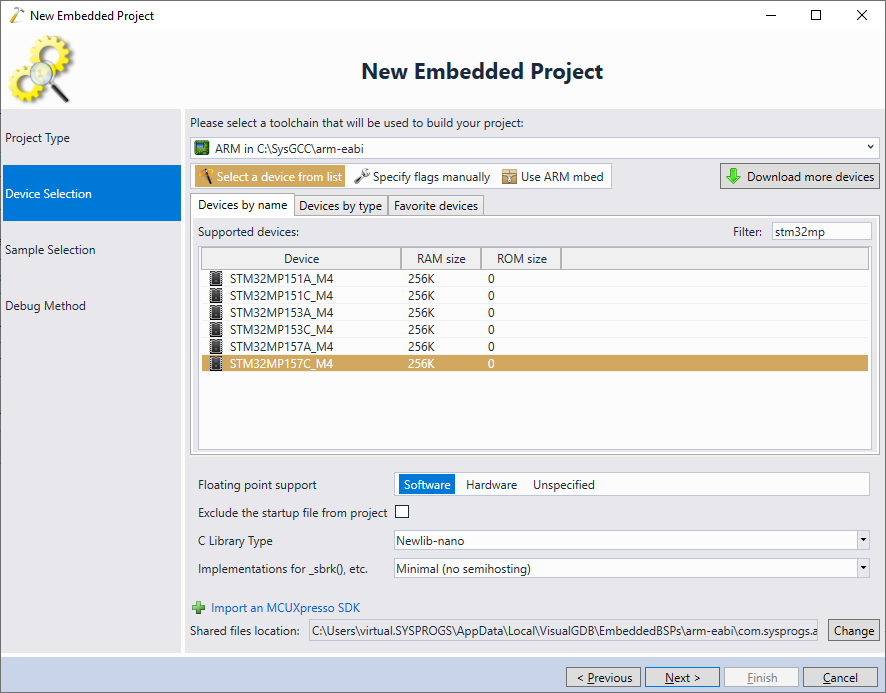886x693 pixels.
Task: Switch to Use ARM mbed mode
Action: [553, 176]
